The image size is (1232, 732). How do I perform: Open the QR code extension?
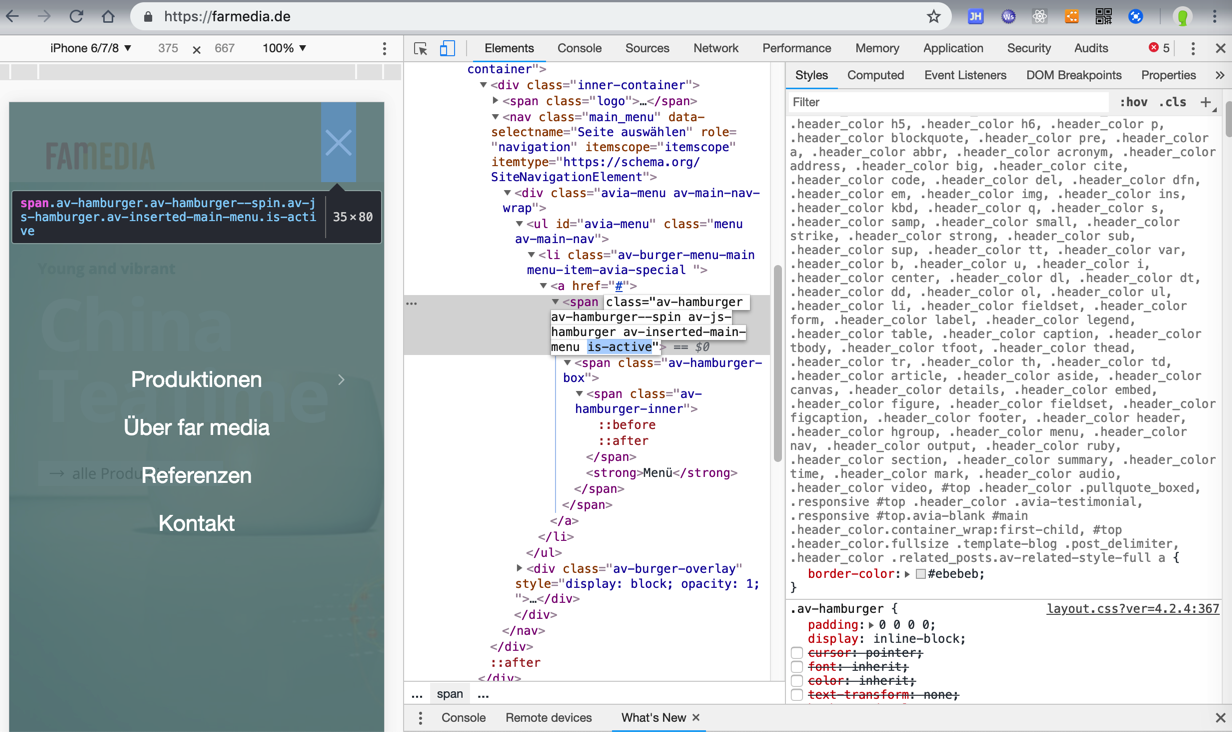pos(1104,17)
